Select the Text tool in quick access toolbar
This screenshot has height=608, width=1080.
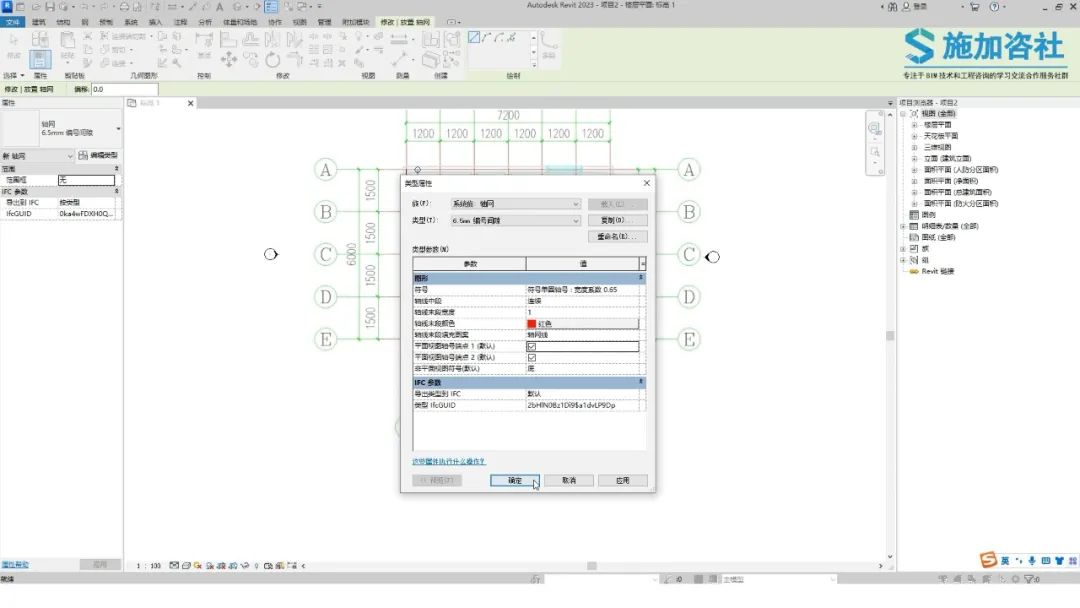[220, 7]
